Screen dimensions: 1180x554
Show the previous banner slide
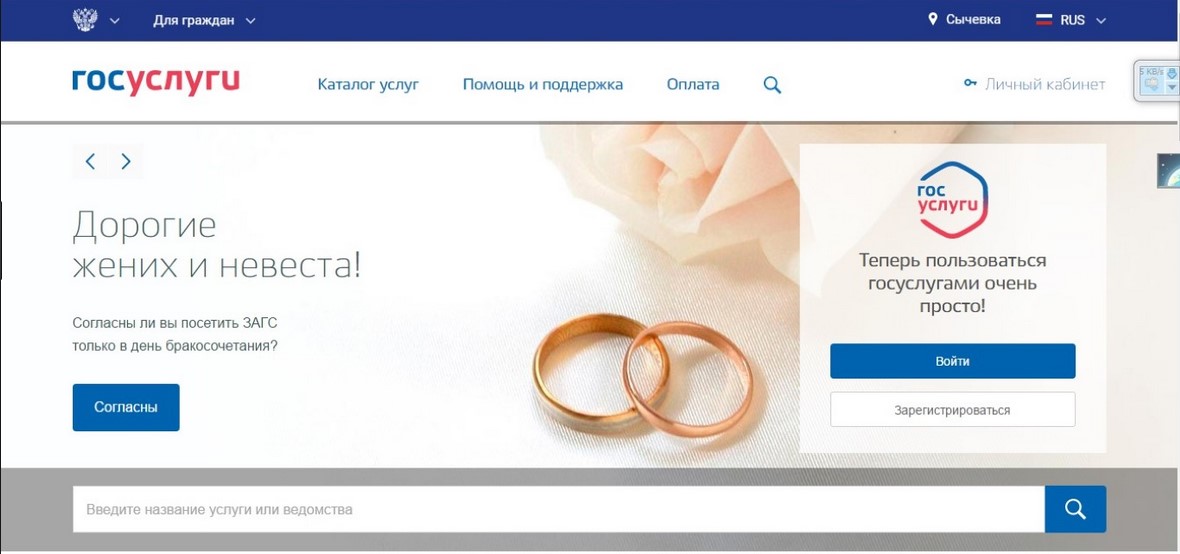(90, 161)
